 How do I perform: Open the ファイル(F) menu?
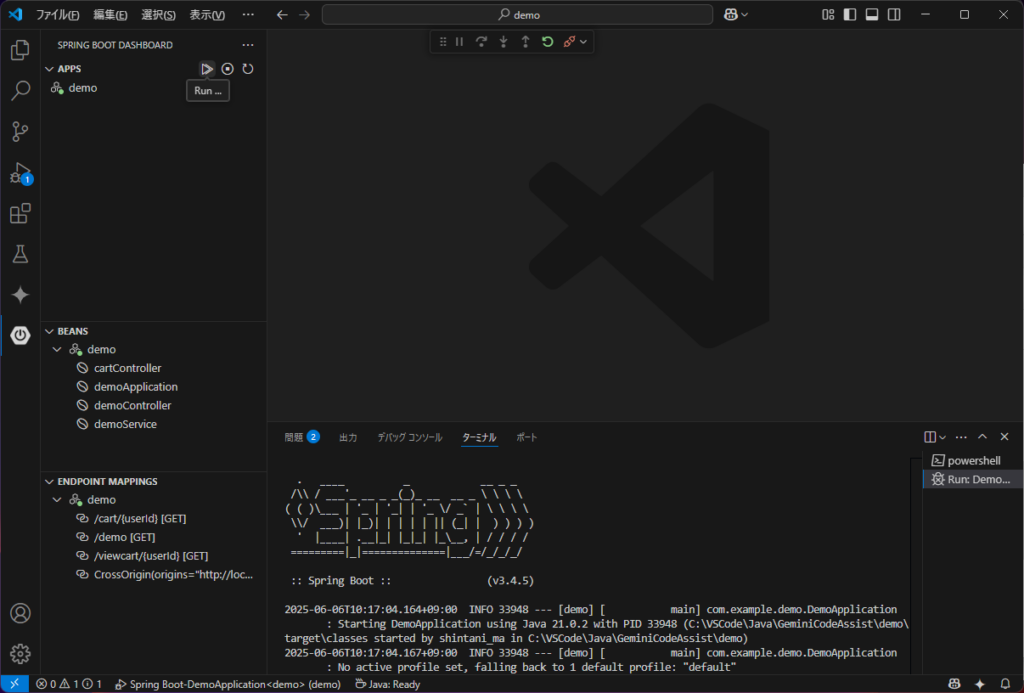pyautogui.click(x=57, y=14)
